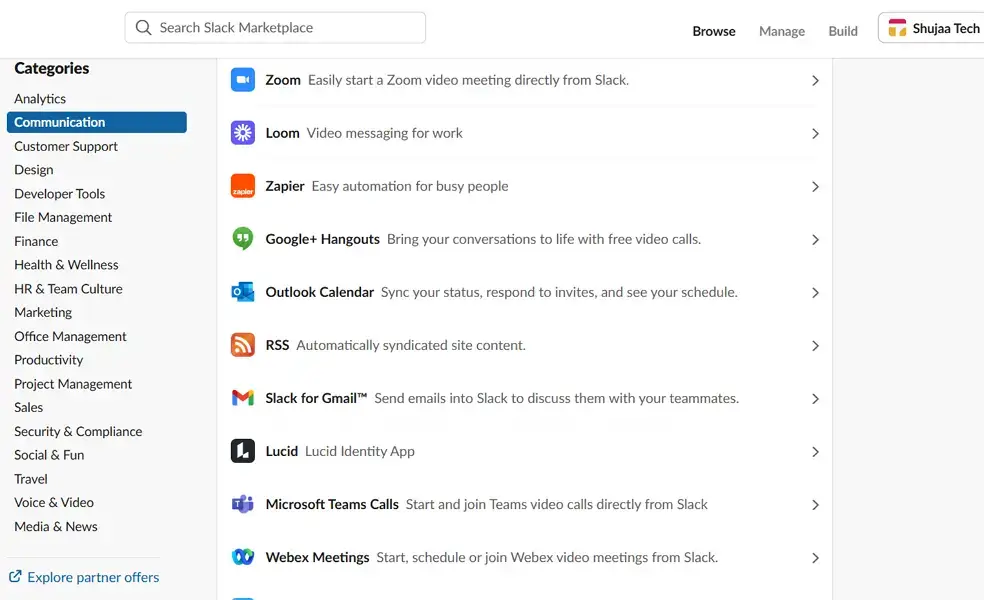
Task: Open the Google+ Hangouts row chevron
Action: click(815, 240)
